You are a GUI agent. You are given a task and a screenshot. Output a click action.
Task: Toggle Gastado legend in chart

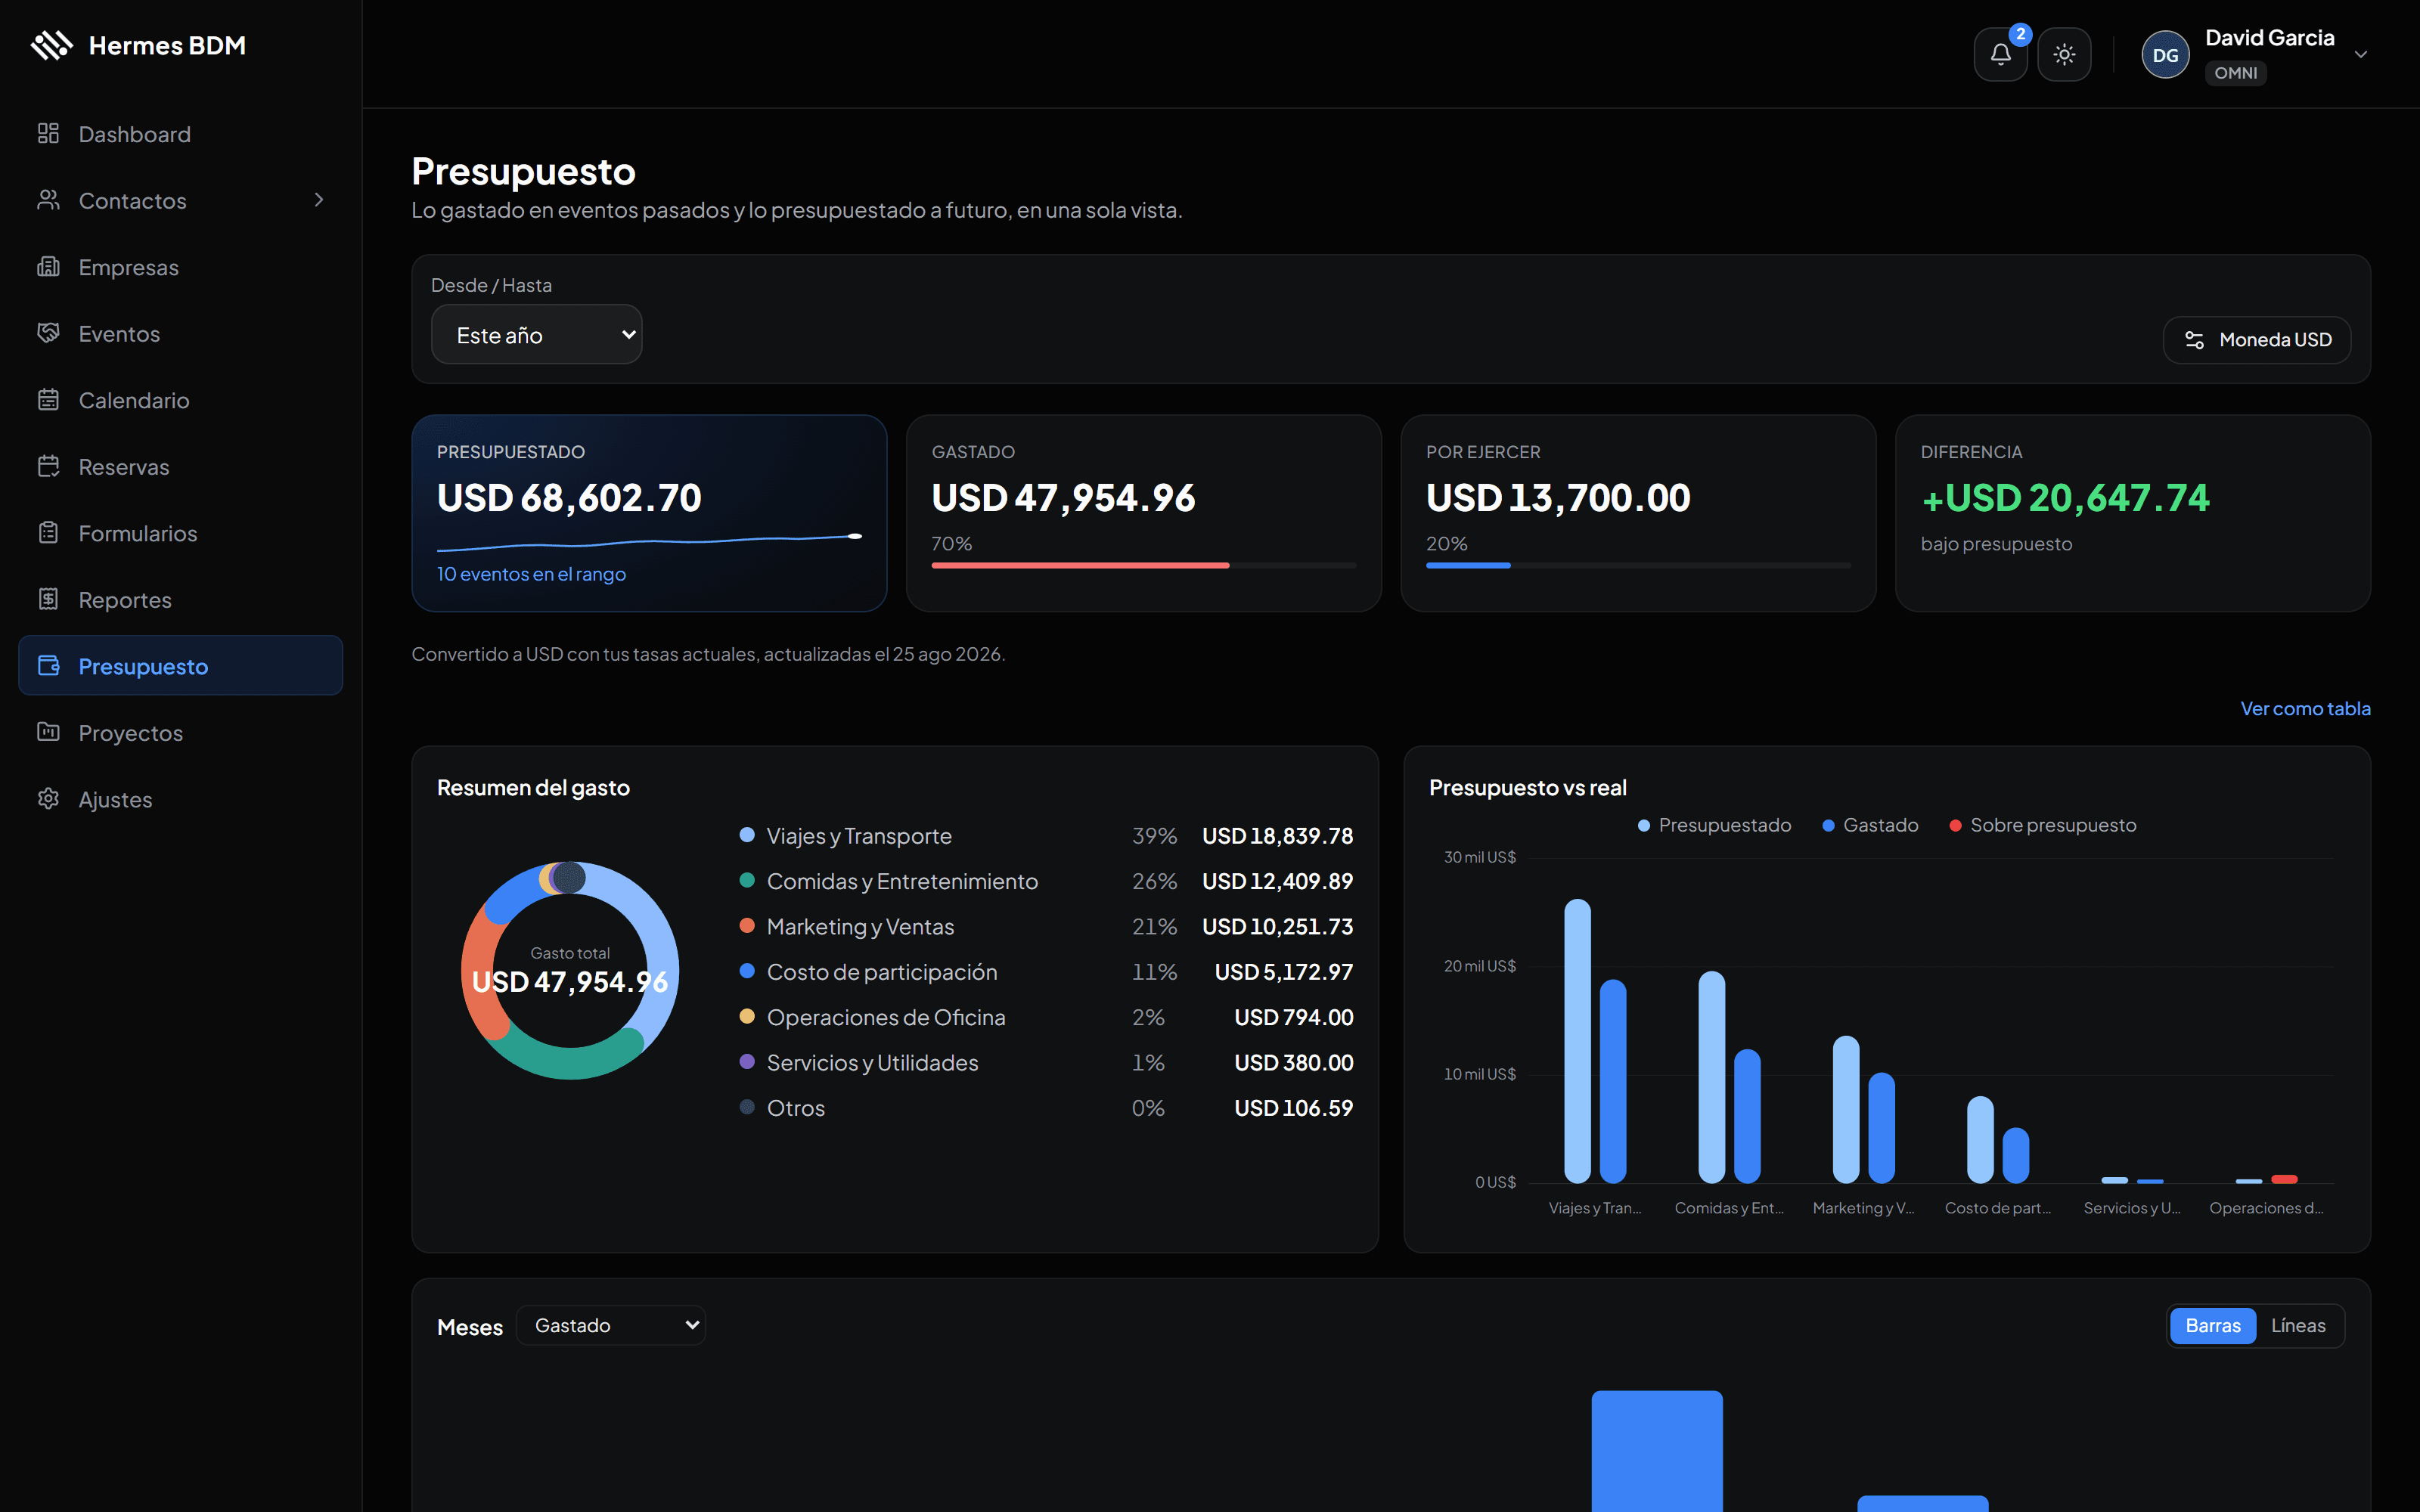(x=1870, y=825)
